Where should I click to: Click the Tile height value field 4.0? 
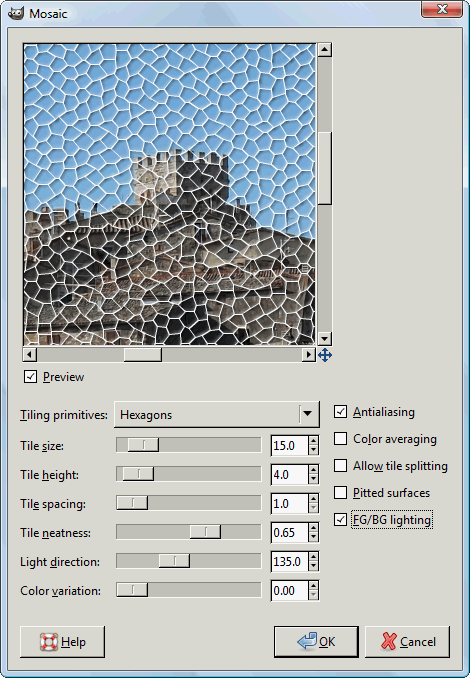click(289, 474)
